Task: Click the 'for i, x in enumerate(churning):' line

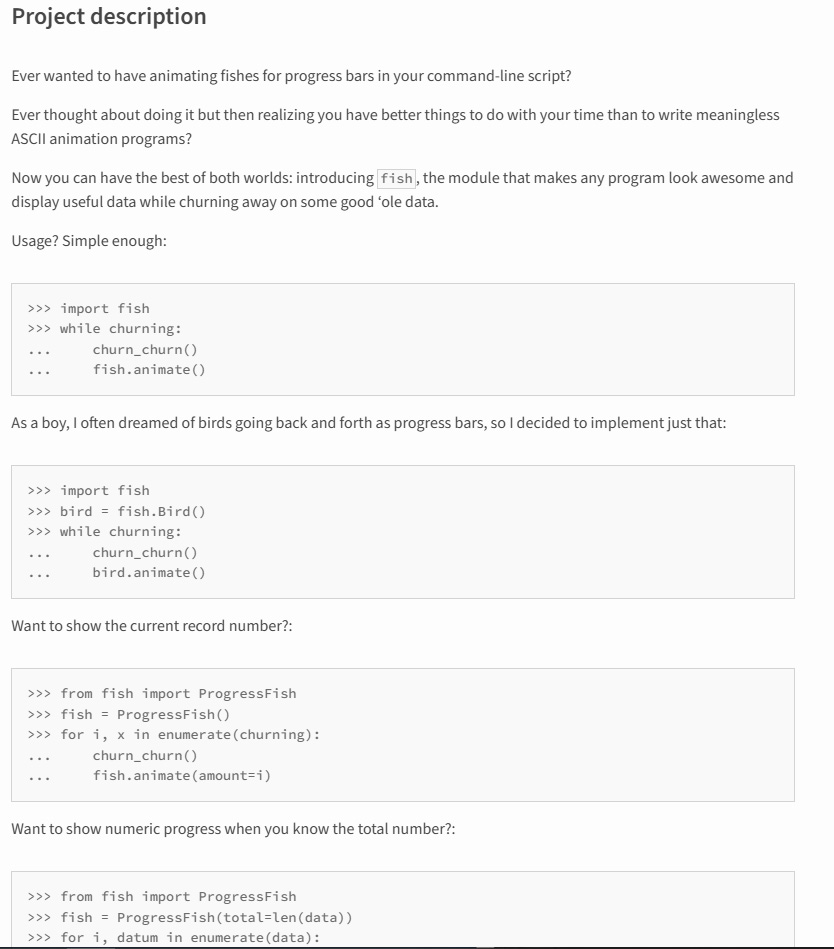Action: click(190, 735)
